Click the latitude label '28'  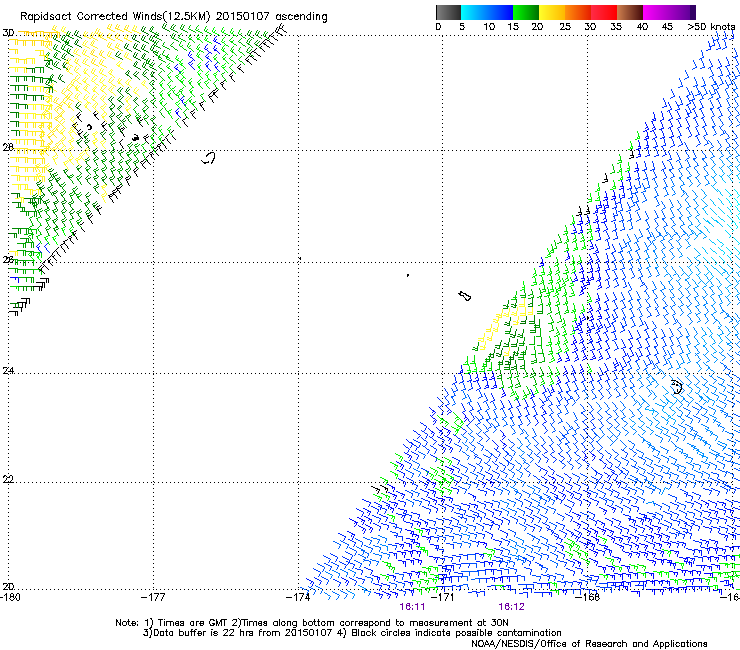pyautogui.click(x=8, y=147)
